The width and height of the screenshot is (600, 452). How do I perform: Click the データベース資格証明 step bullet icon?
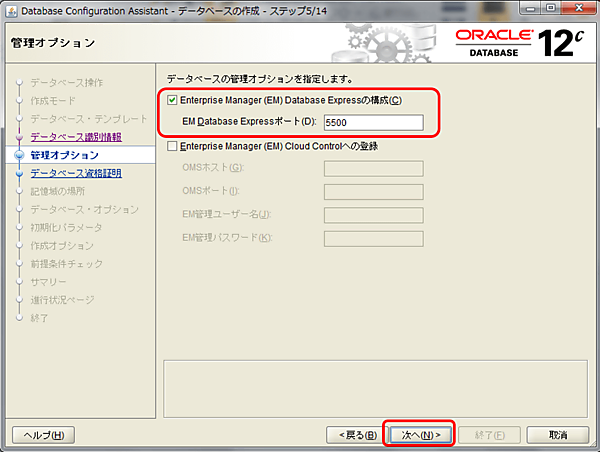click(x=20, y=173)
